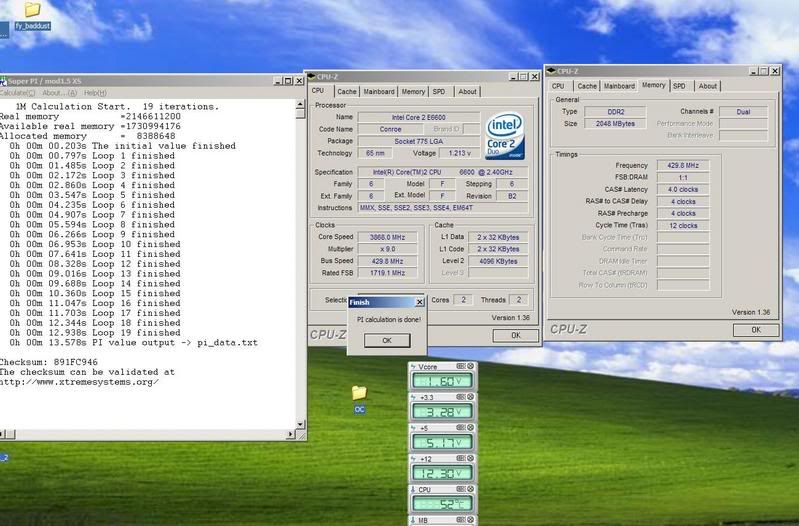The height and width of the screenshot is (526, 799).
Task: Click the FSB:DRAM value '1:1'
Action: click(x=683, y=177)
